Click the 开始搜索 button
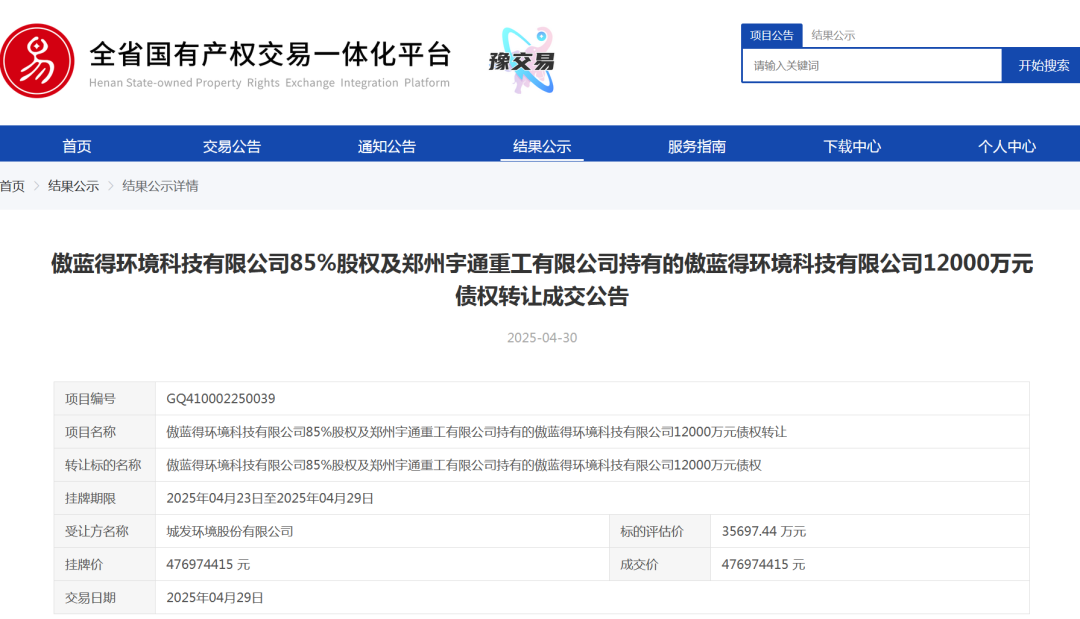This screenshot has height=619, width=1080. (1043, 65)
